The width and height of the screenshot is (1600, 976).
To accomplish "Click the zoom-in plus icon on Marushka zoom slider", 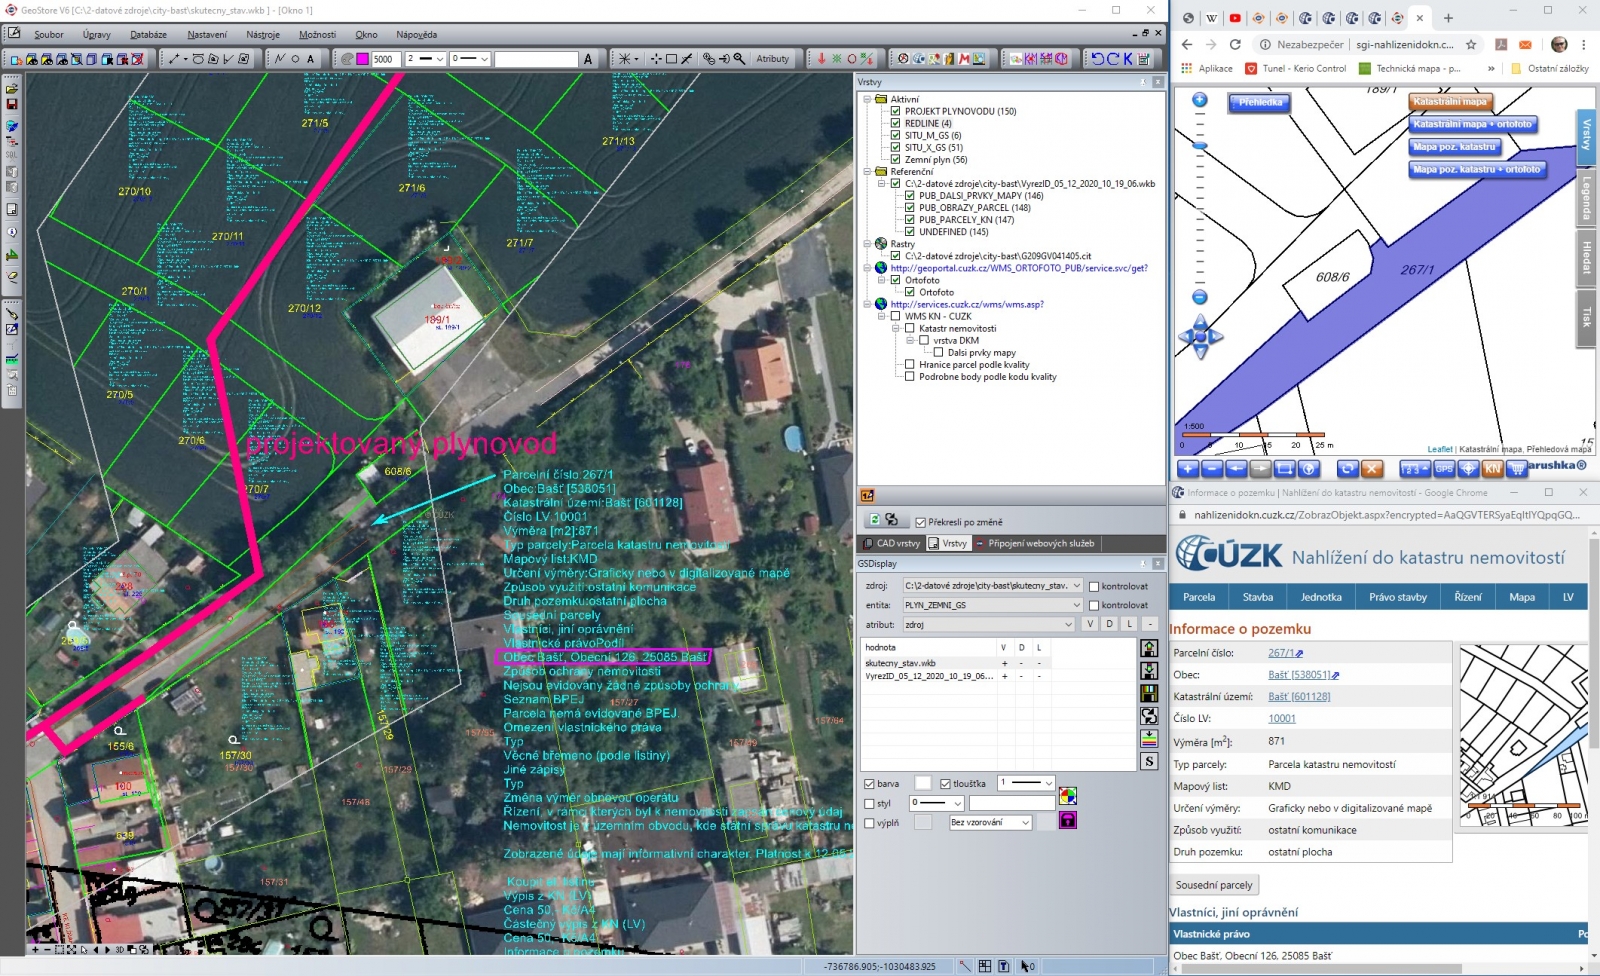I will point(1199,100).
